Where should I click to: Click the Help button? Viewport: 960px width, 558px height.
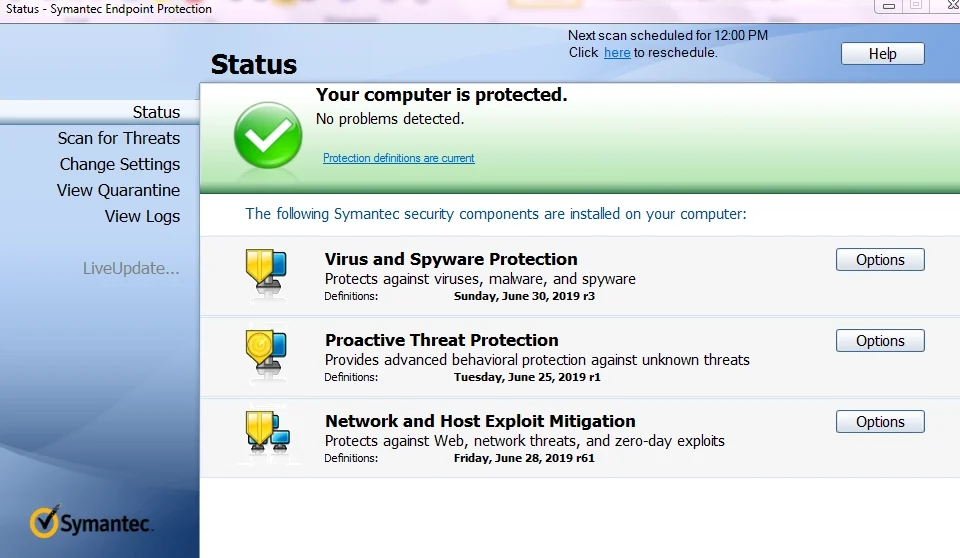(x=882, y=54)
